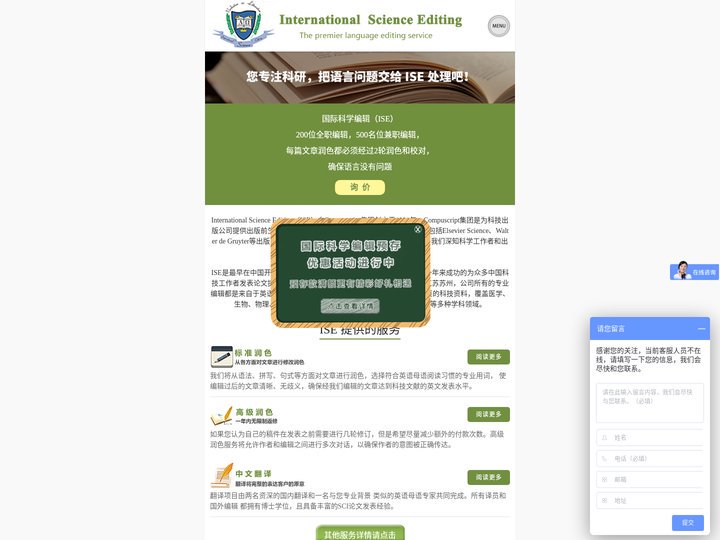
Task: Click the 中文翻译 feather icon
Action: tap(222, 475)
